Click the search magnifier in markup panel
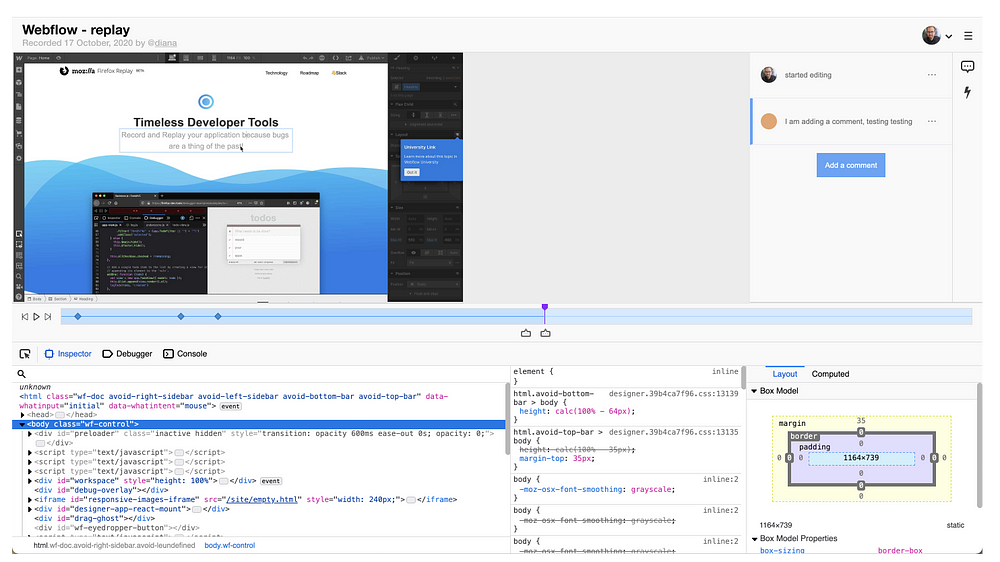1000x562 pixels. coord(22,374)
